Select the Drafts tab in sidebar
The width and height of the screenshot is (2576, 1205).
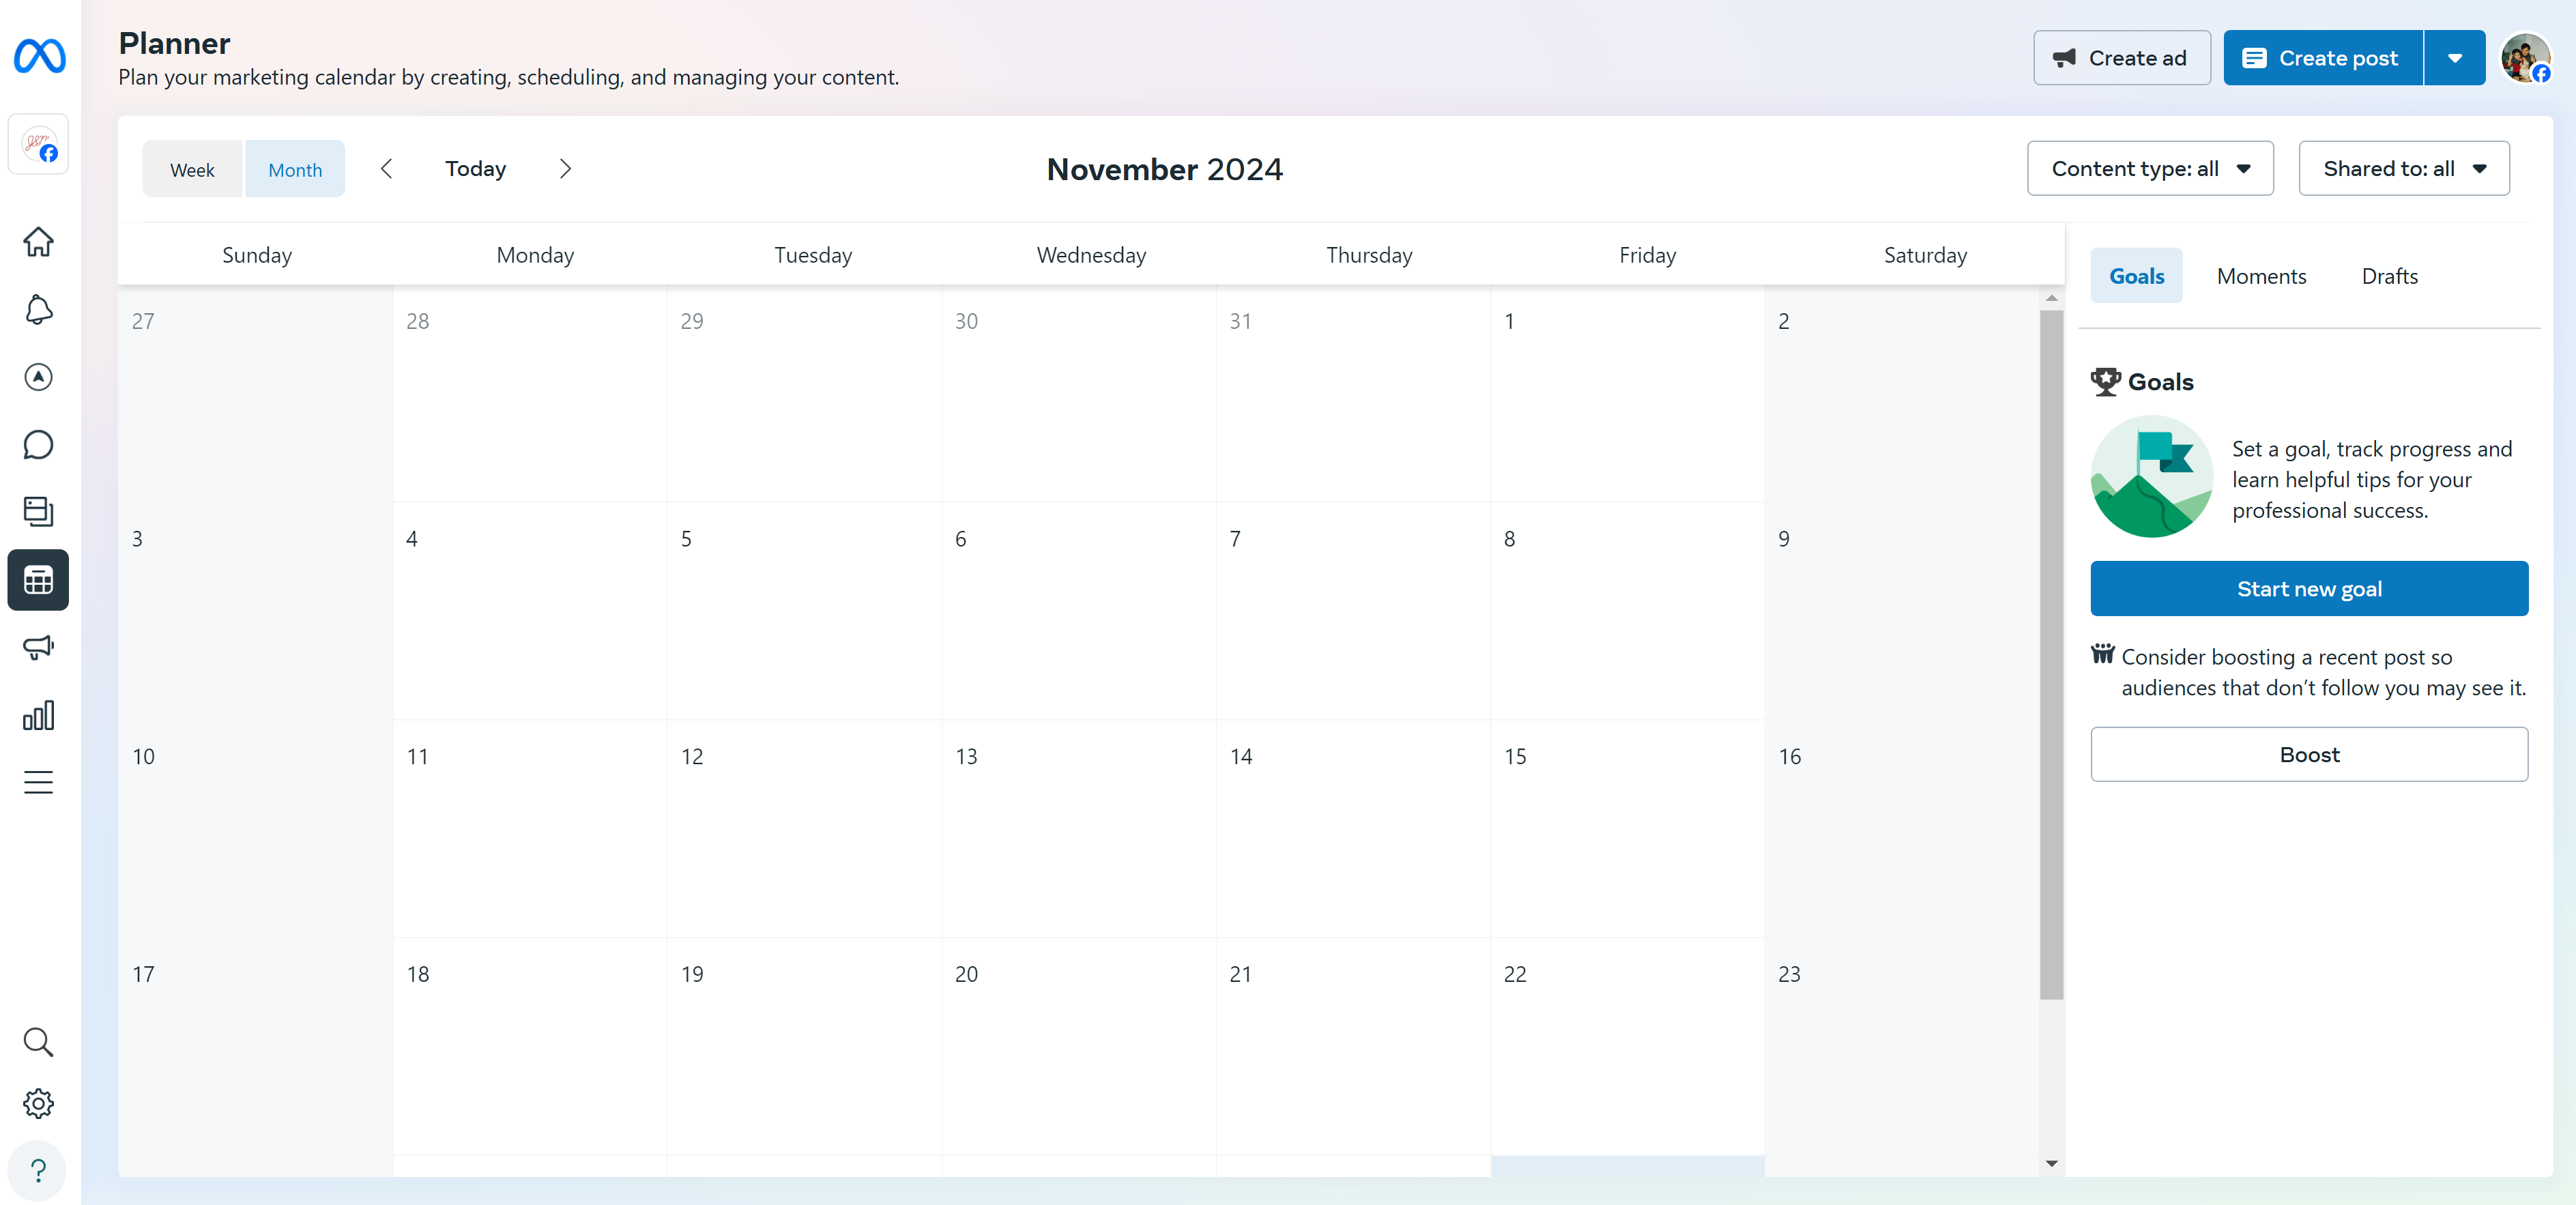[x=2390, y=276]
